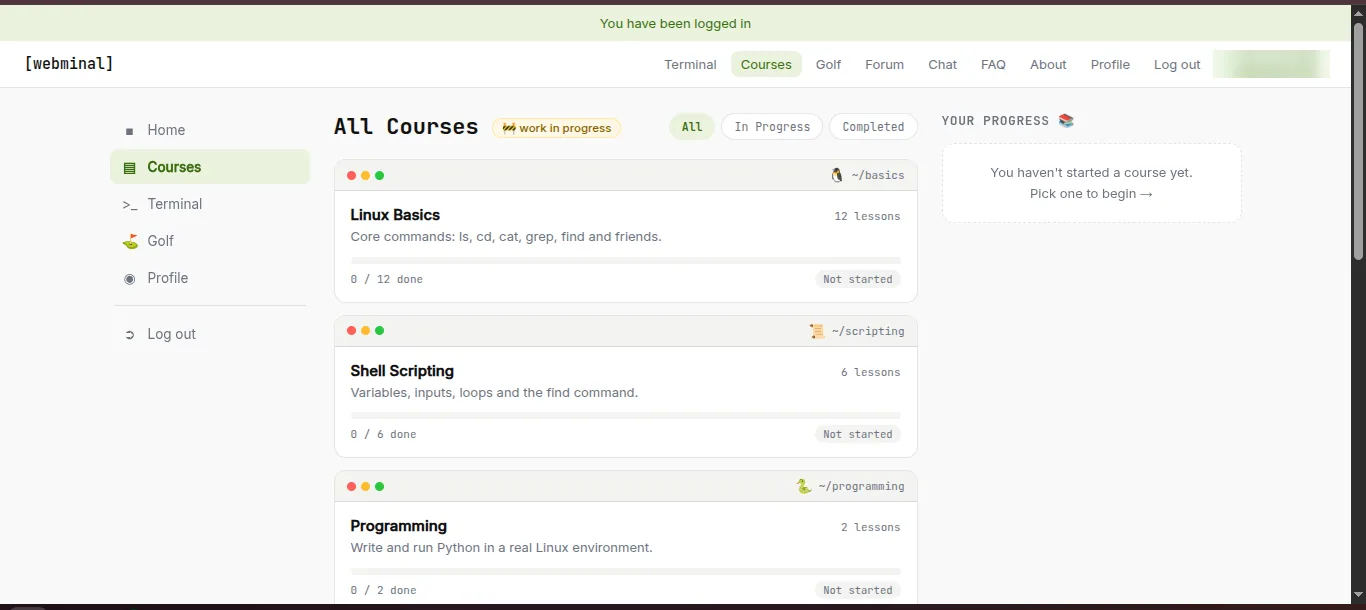Viewport: 1366px width, 610px height.
Task: Click the Profile circle icon in sidebar
Action: (129, 279)
